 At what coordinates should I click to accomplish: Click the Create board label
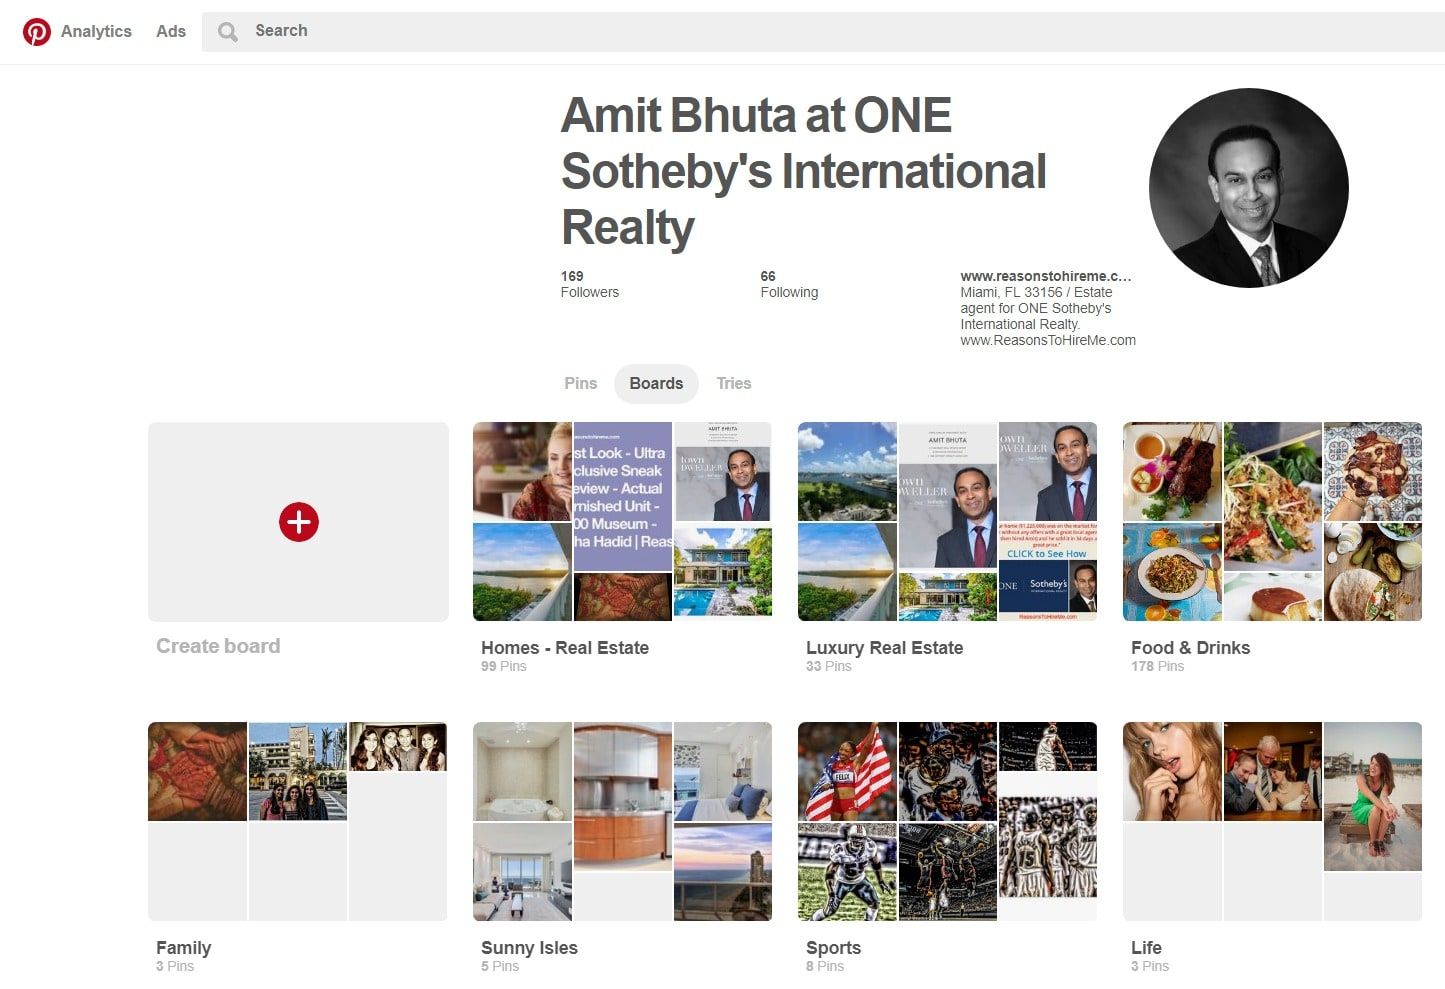pyautogui.click(x=218, y=646)
